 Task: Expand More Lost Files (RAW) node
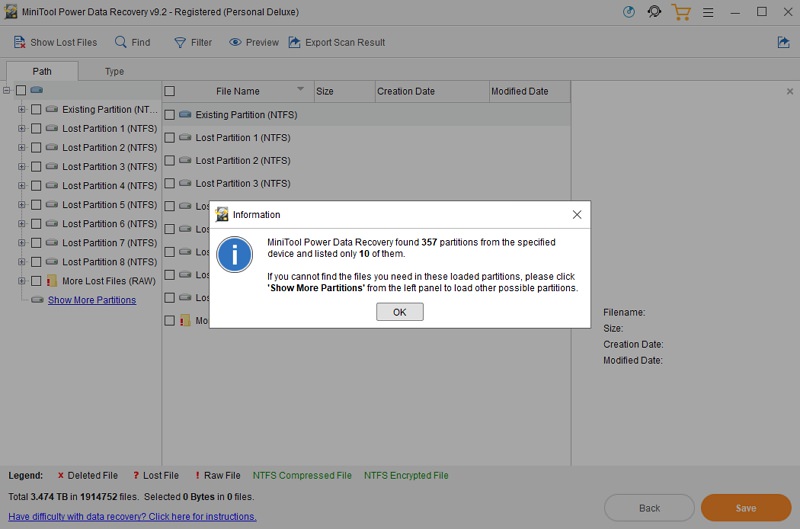[21, 281]
